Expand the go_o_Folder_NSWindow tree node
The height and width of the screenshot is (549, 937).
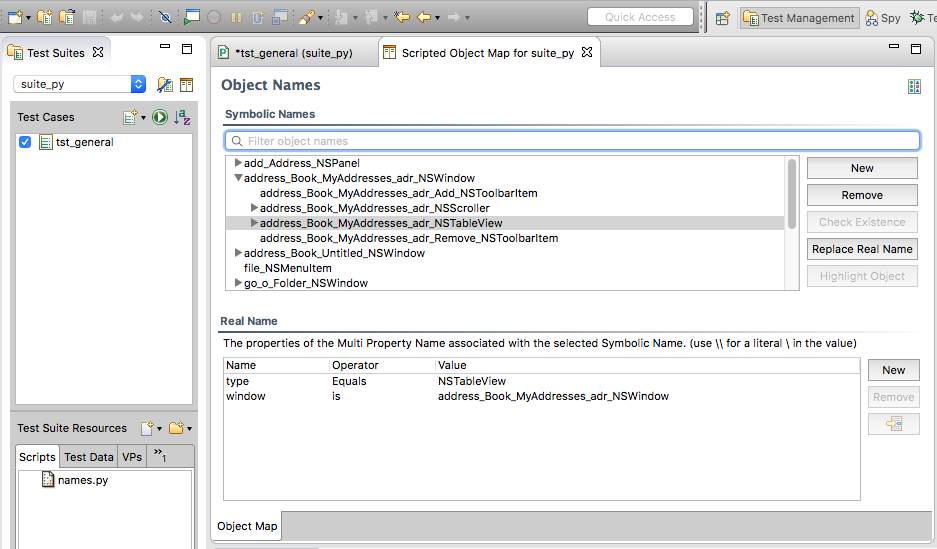point(238,283)
